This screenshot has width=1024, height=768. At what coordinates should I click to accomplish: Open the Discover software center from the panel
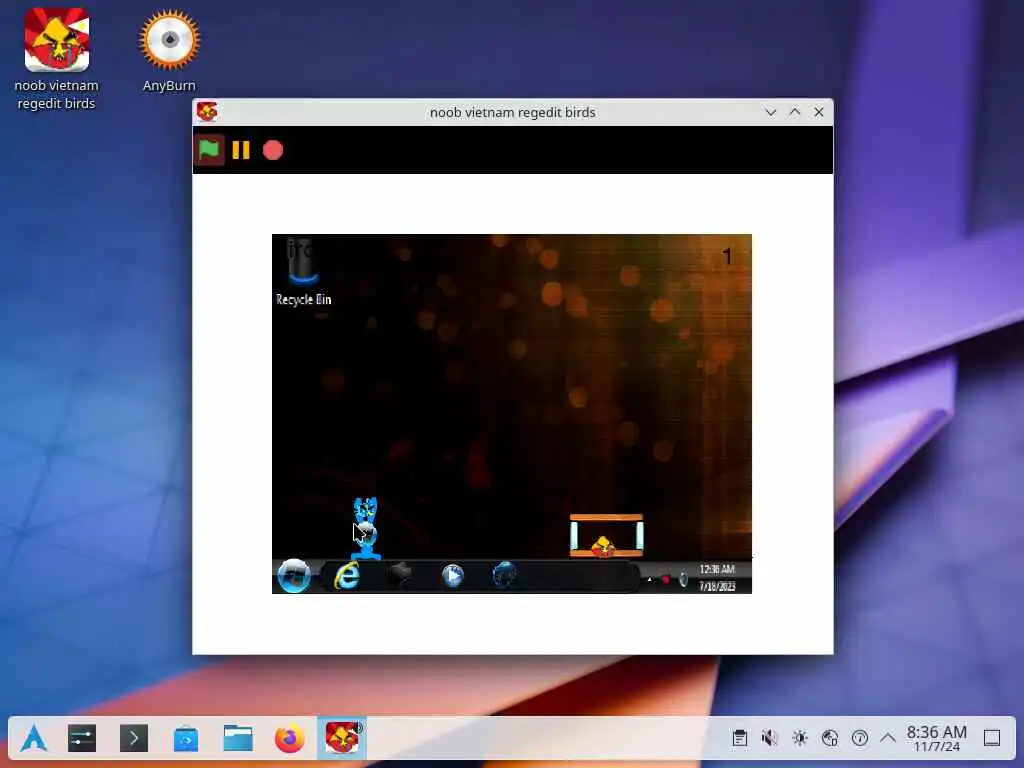tap(186, 739)
